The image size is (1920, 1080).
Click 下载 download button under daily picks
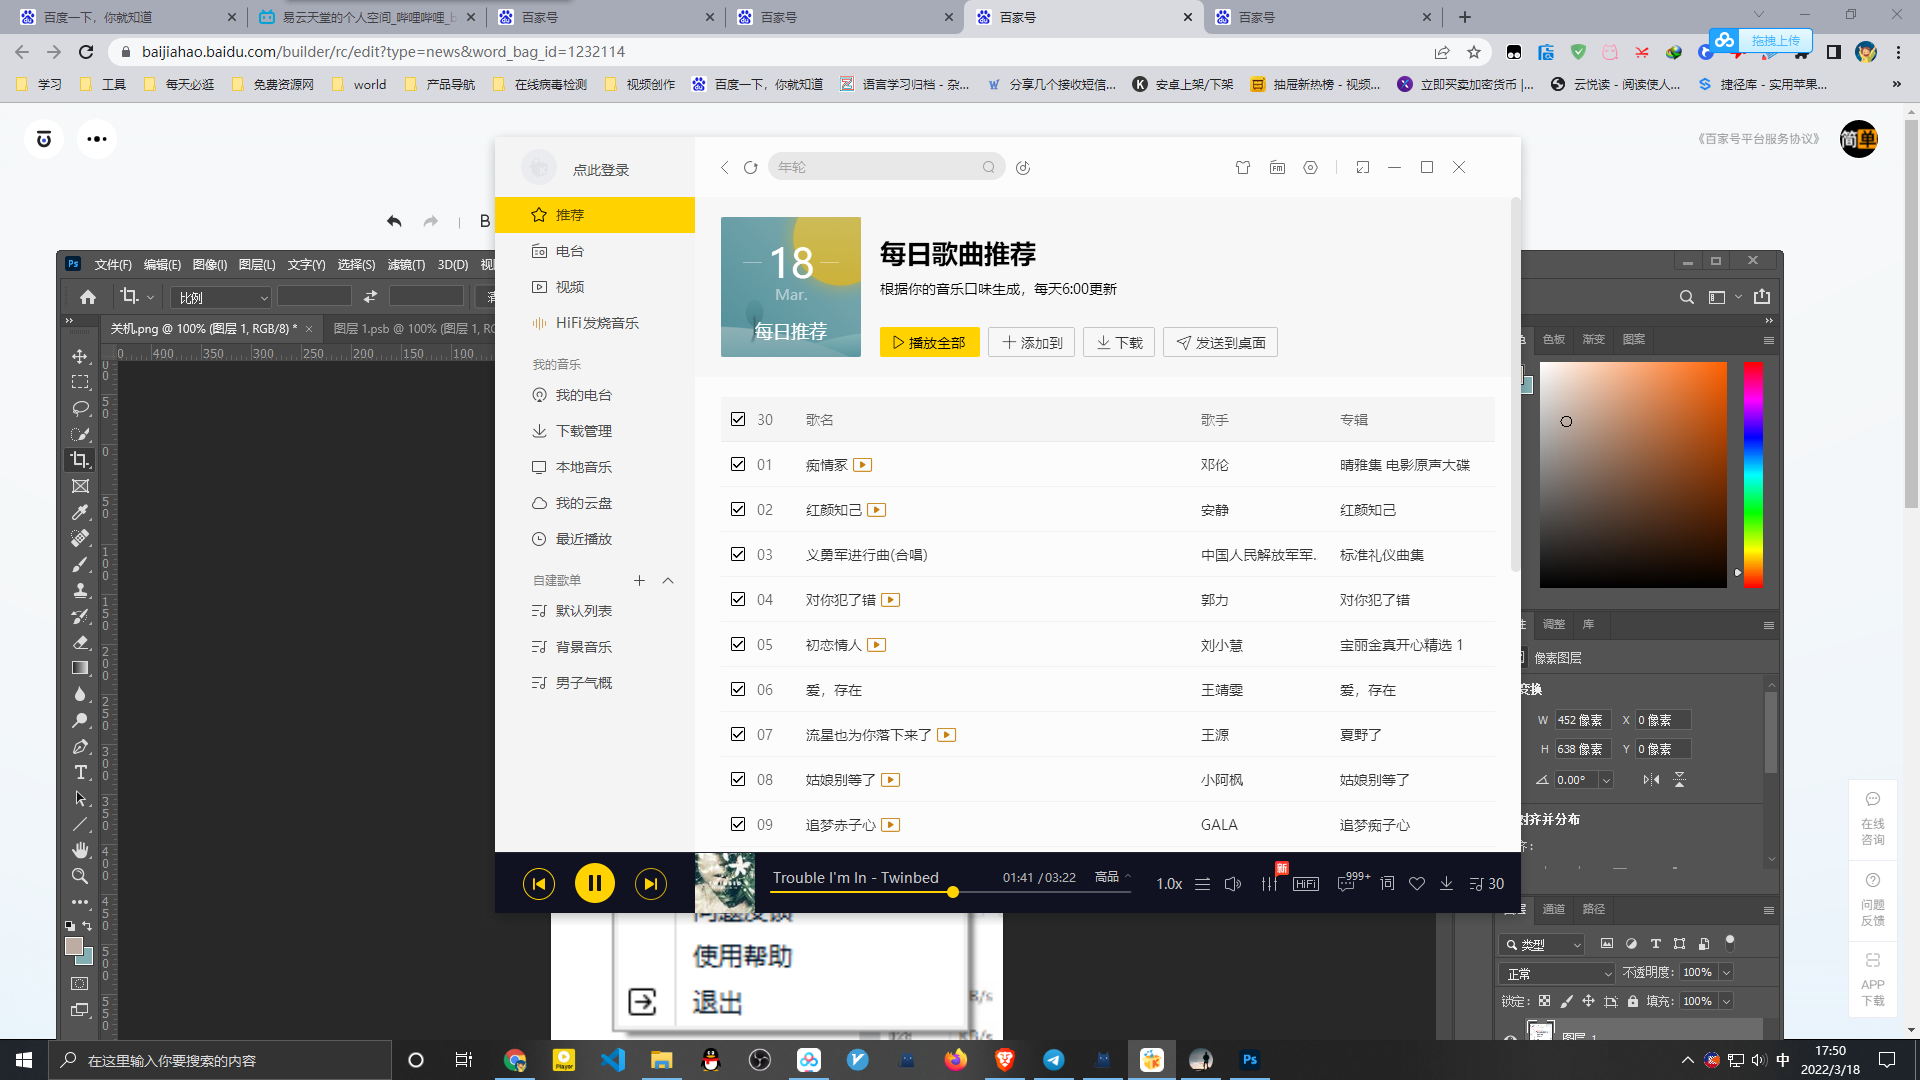(1119, 342)
